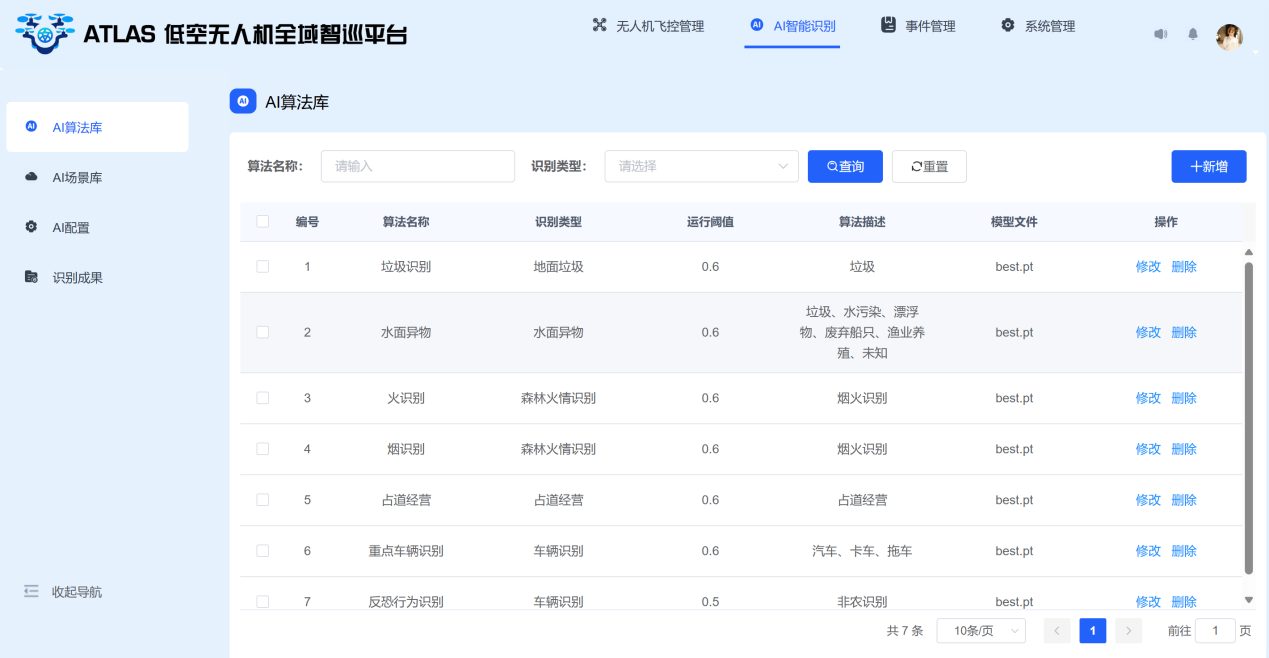This screenshot has width=1269, height=658.
Task: Open 识别成果 in the sidebar
Action: tap(77, 278)
